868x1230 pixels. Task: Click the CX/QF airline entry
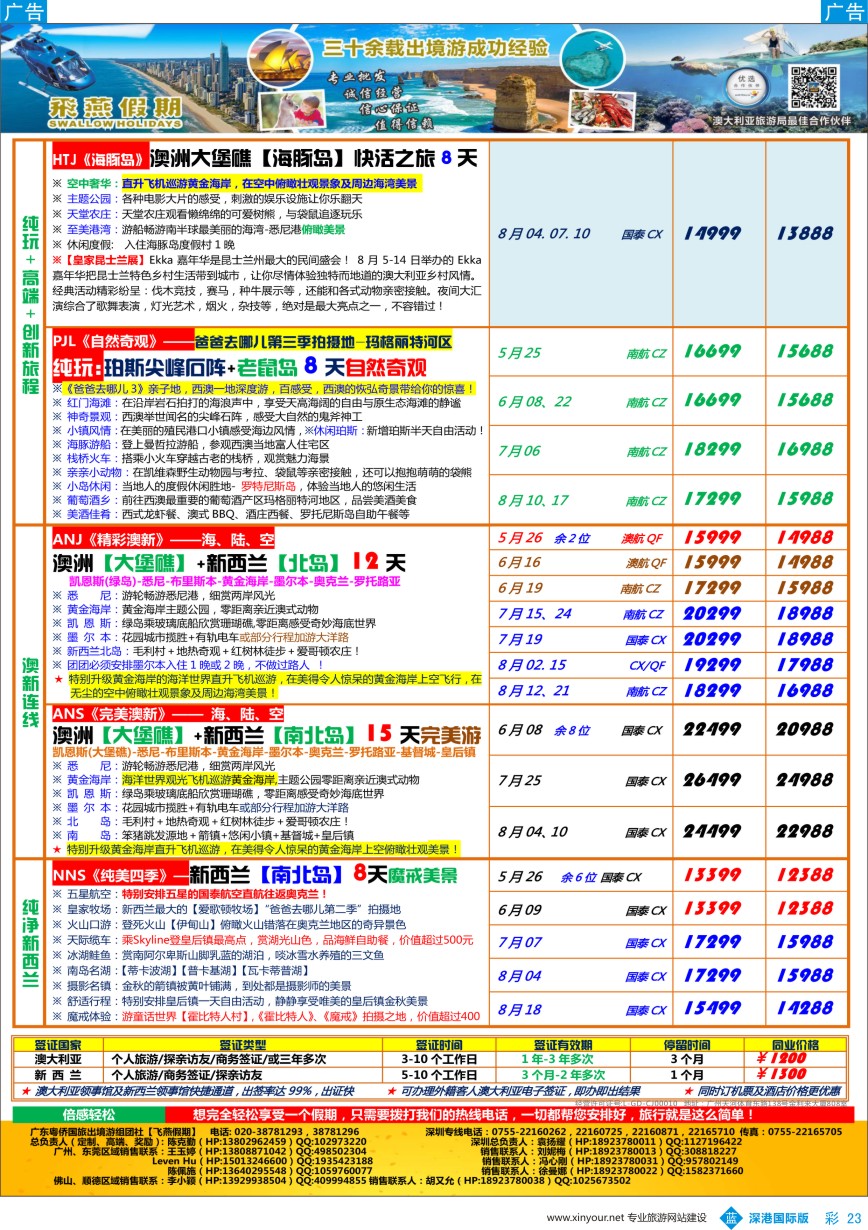pos(646,666)
